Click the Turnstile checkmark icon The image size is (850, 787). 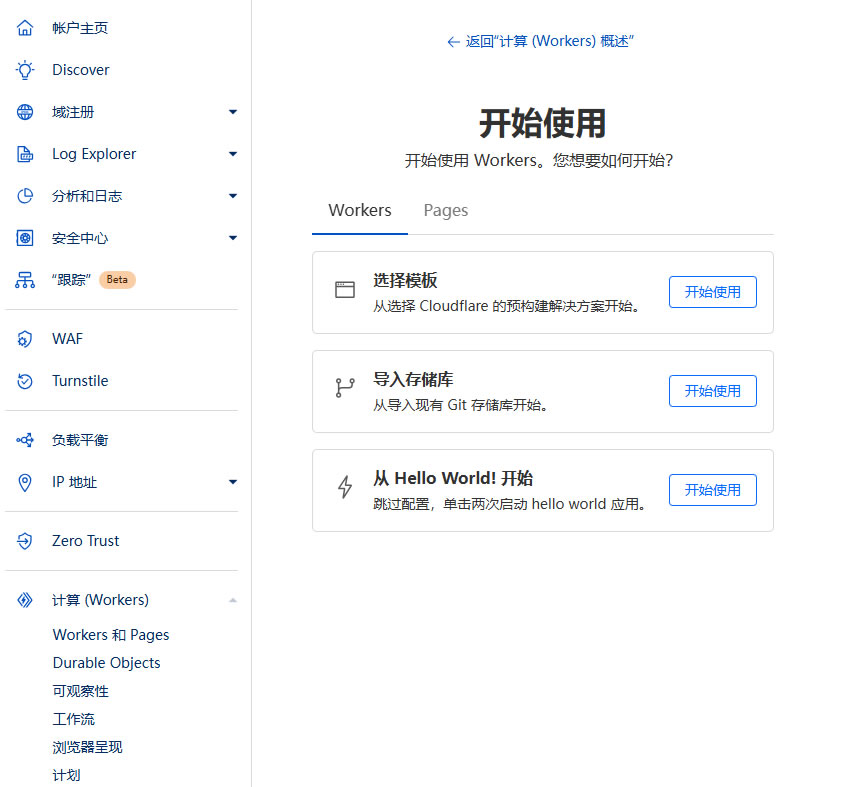[x=25, y=381]
